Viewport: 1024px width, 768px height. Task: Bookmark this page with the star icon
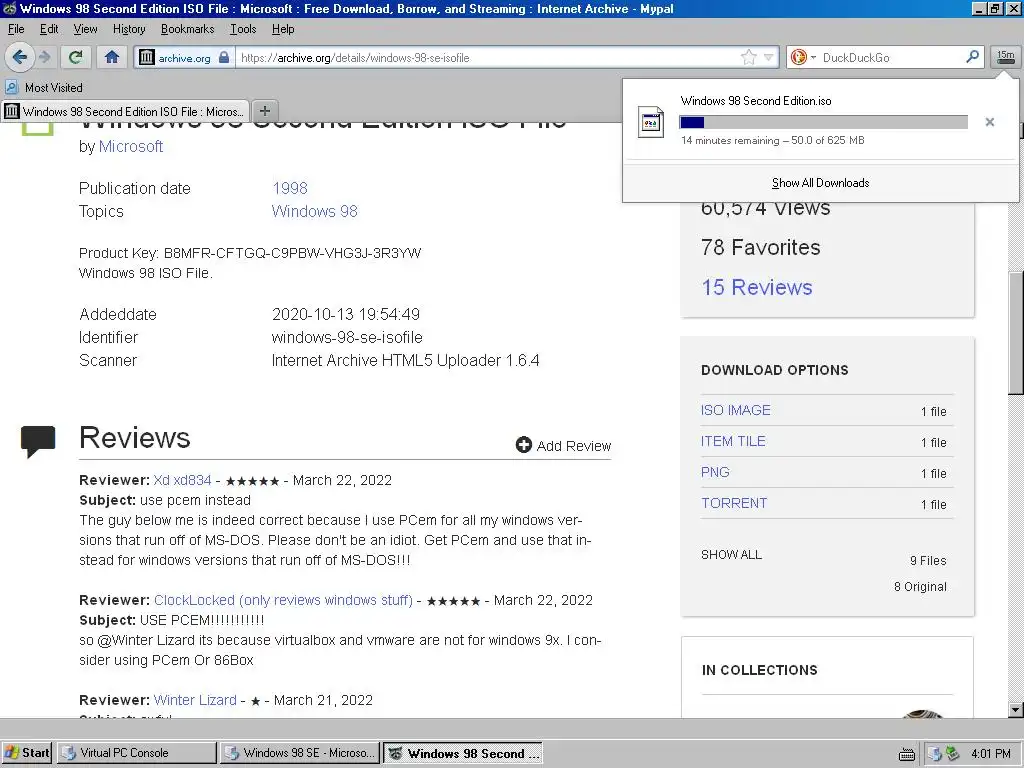748,57
